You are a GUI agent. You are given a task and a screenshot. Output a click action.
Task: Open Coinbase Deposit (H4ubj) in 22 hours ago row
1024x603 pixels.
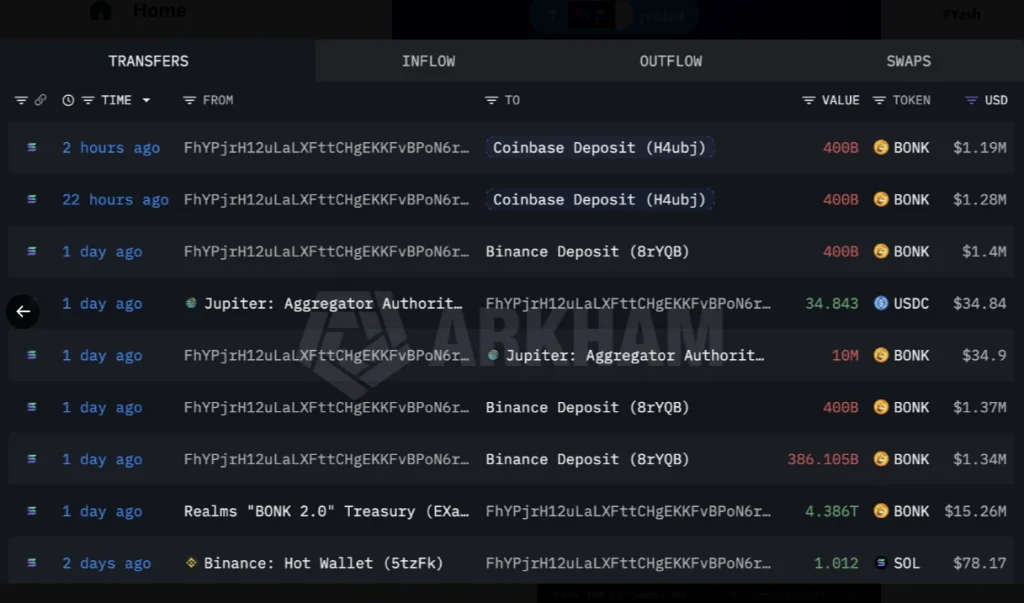(600, 200)
